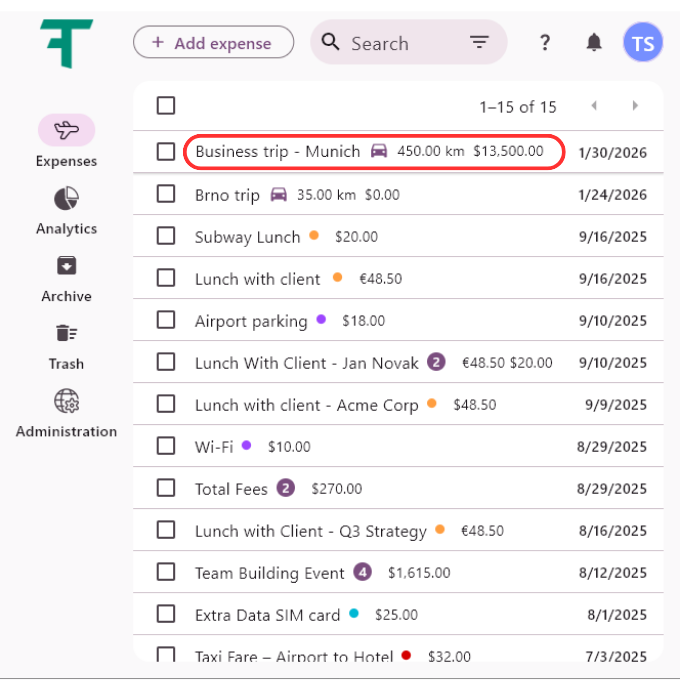Open search filter options icon

coord(480,42)
